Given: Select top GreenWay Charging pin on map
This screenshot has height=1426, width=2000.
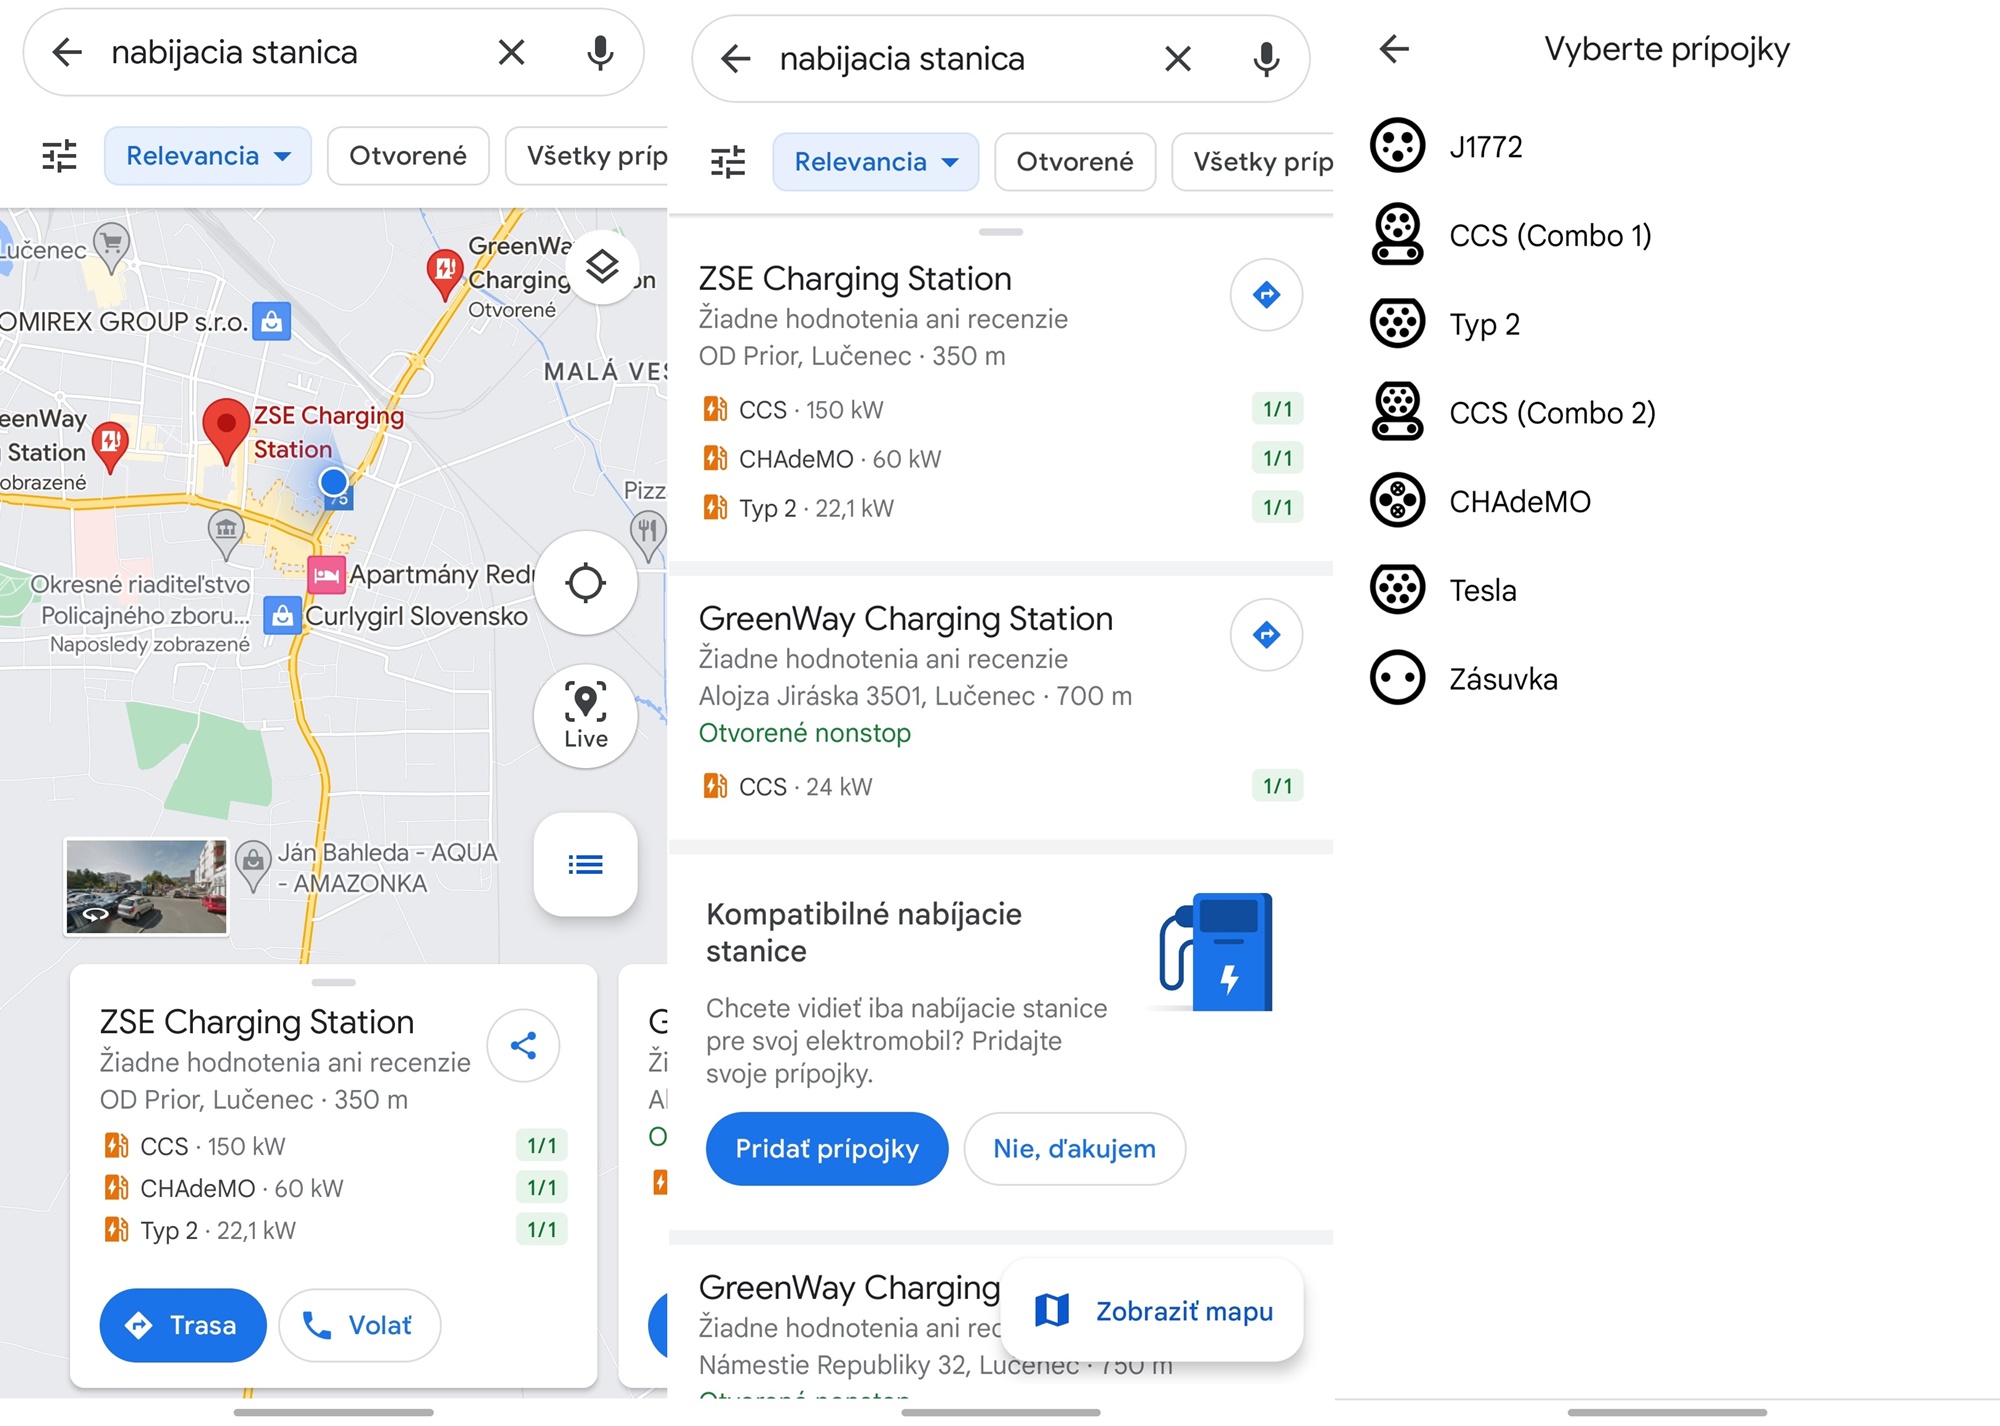Looking at the screenshot, I should pyautogui.click(x=444, y=274).
